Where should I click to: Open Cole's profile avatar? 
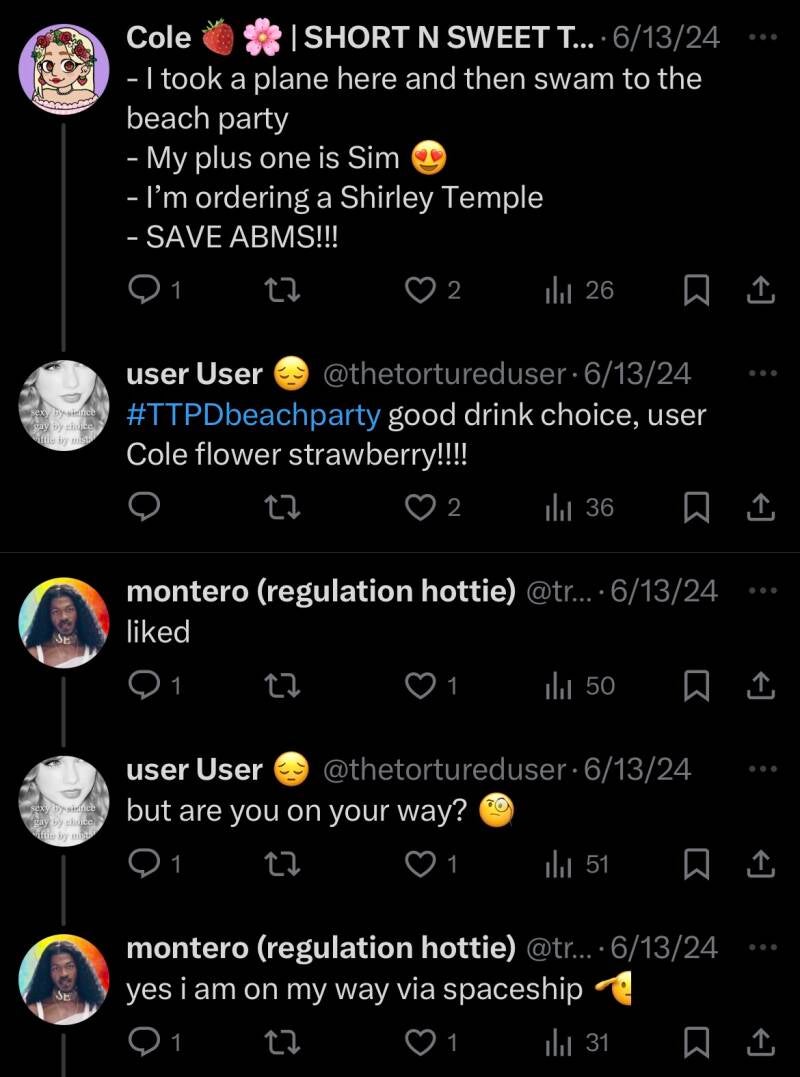64,68
